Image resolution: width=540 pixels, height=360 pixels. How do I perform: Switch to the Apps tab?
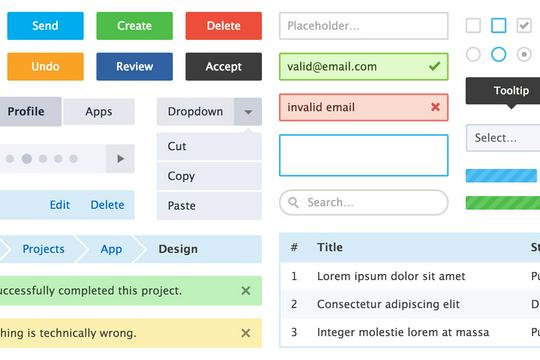(x=99, y=112)
